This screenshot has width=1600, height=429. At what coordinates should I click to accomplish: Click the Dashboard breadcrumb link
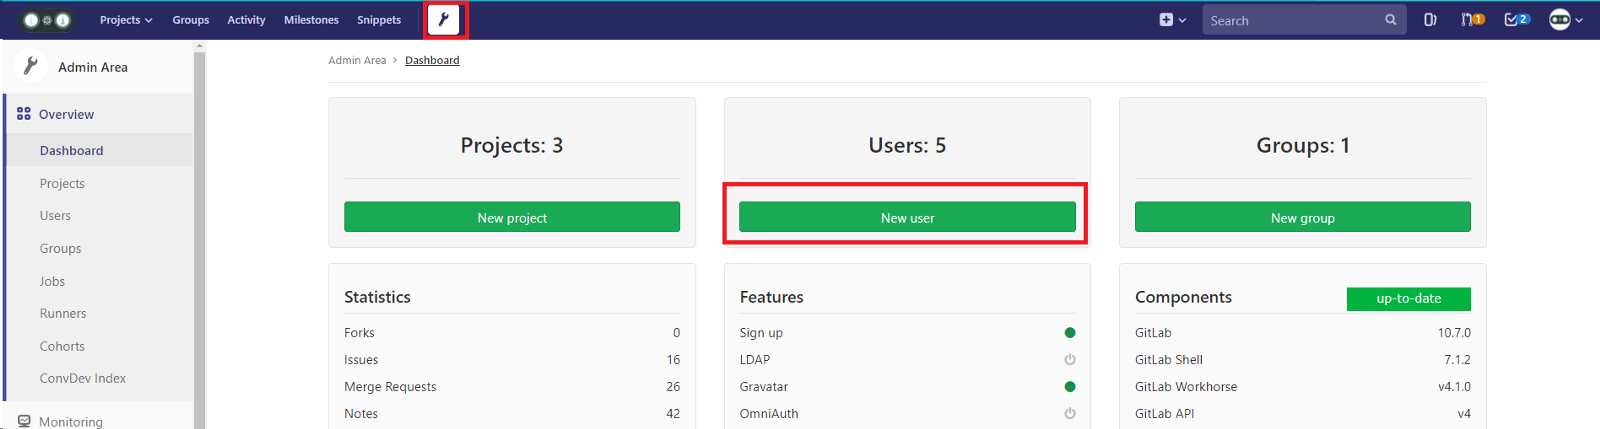(432, 60)
